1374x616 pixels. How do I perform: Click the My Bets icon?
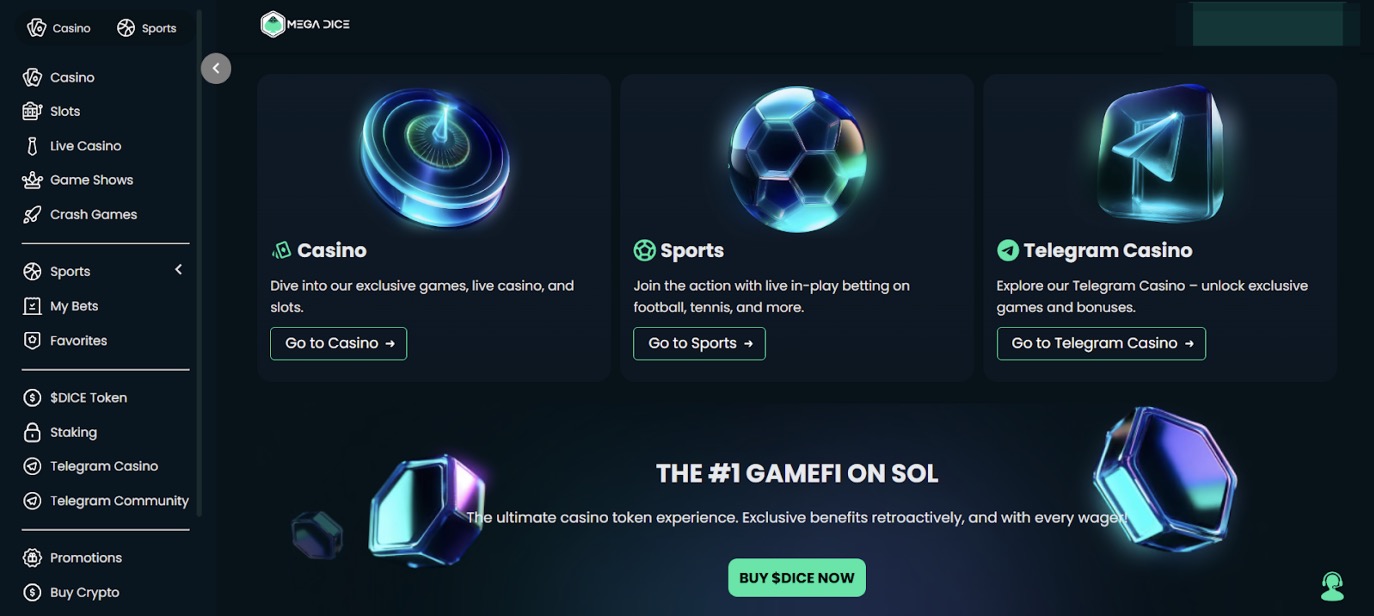(x=32, y=306)
